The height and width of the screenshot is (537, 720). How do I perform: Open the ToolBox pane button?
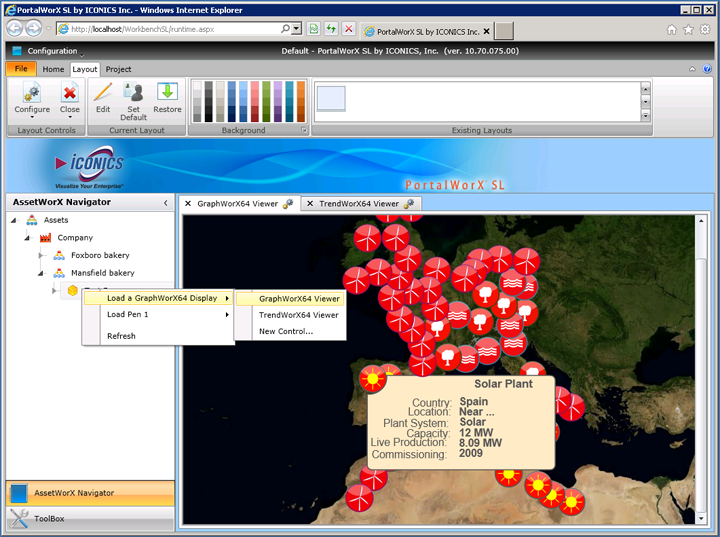(x=90, y=519)
